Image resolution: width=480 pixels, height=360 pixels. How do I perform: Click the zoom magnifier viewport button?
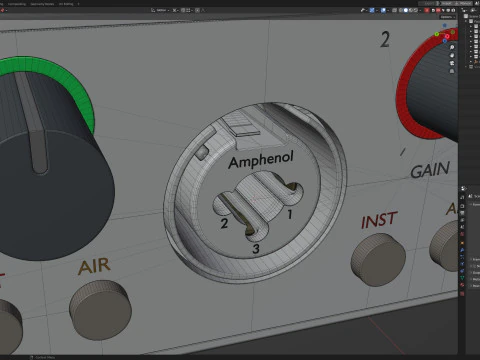452,48
